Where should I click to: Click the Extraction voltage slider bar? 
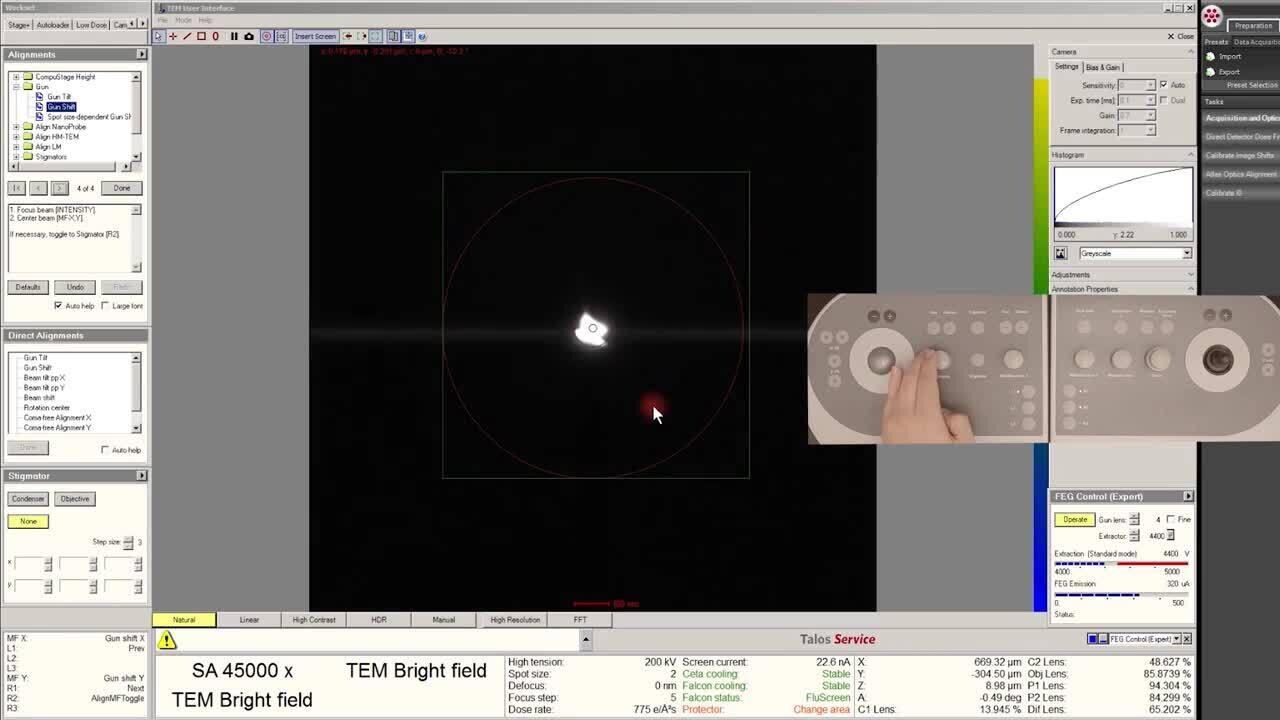(x=1120, y=564)
